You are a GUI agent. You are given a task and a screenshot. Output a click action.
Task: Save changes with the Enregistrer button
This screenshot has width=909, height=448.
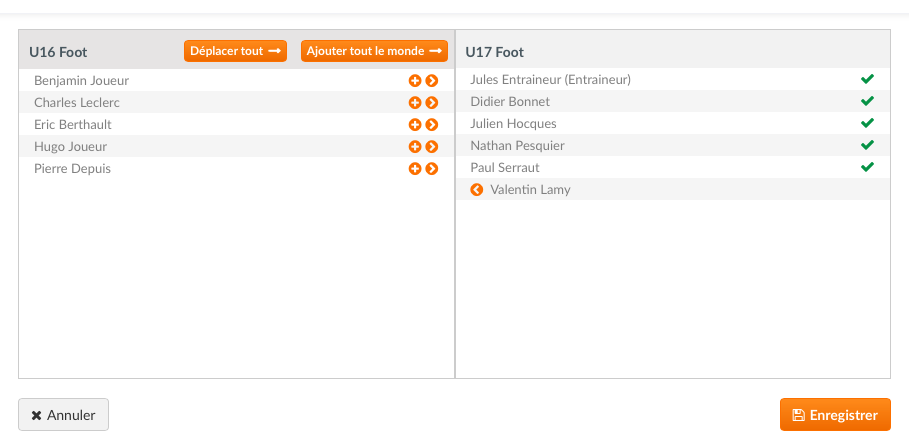coord(835,414)
